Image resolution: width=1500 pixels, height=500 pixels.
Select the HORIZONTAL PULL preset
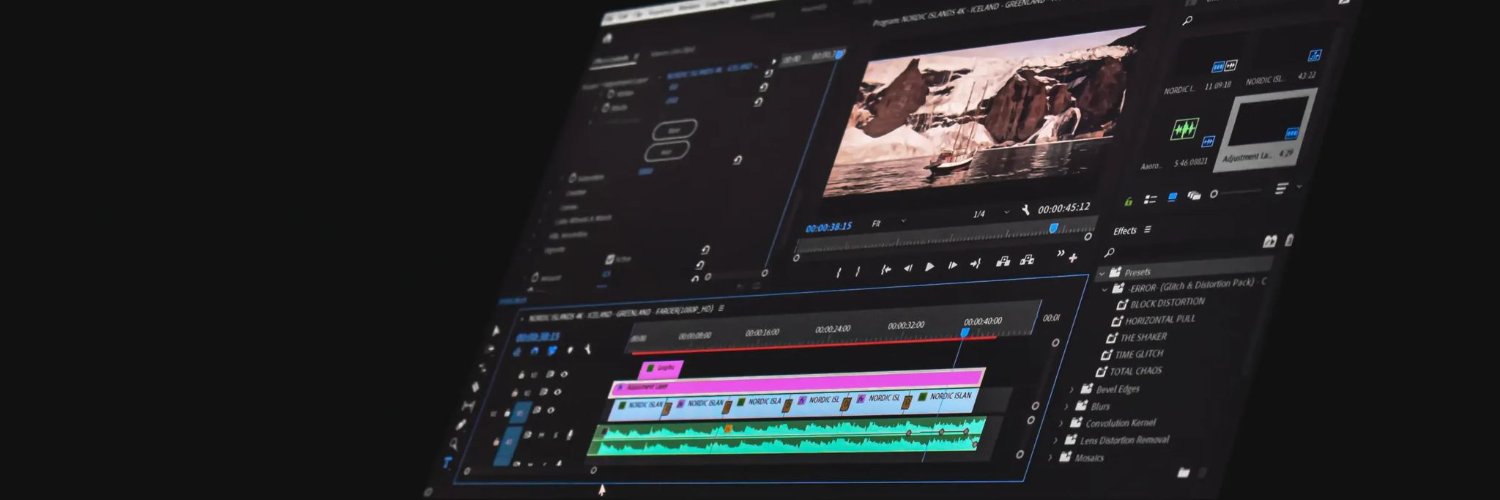click(x=1159, y=320)
